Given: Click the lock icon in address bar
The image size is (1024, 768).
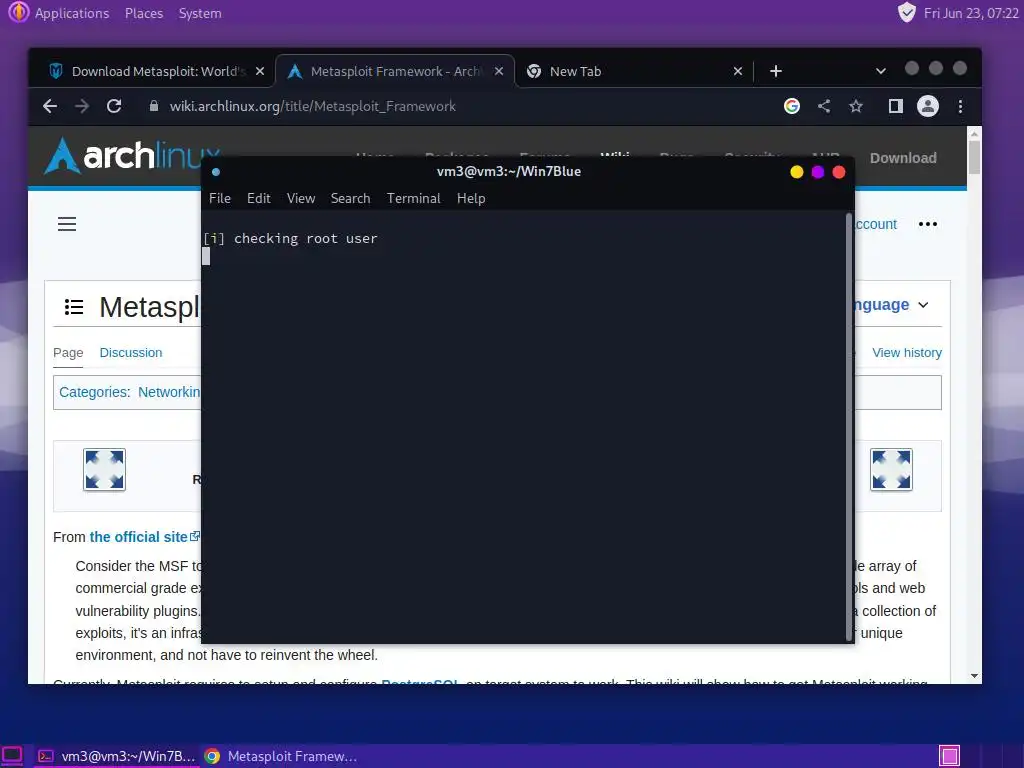Looking at the screenshot, I should pos(154,106).
